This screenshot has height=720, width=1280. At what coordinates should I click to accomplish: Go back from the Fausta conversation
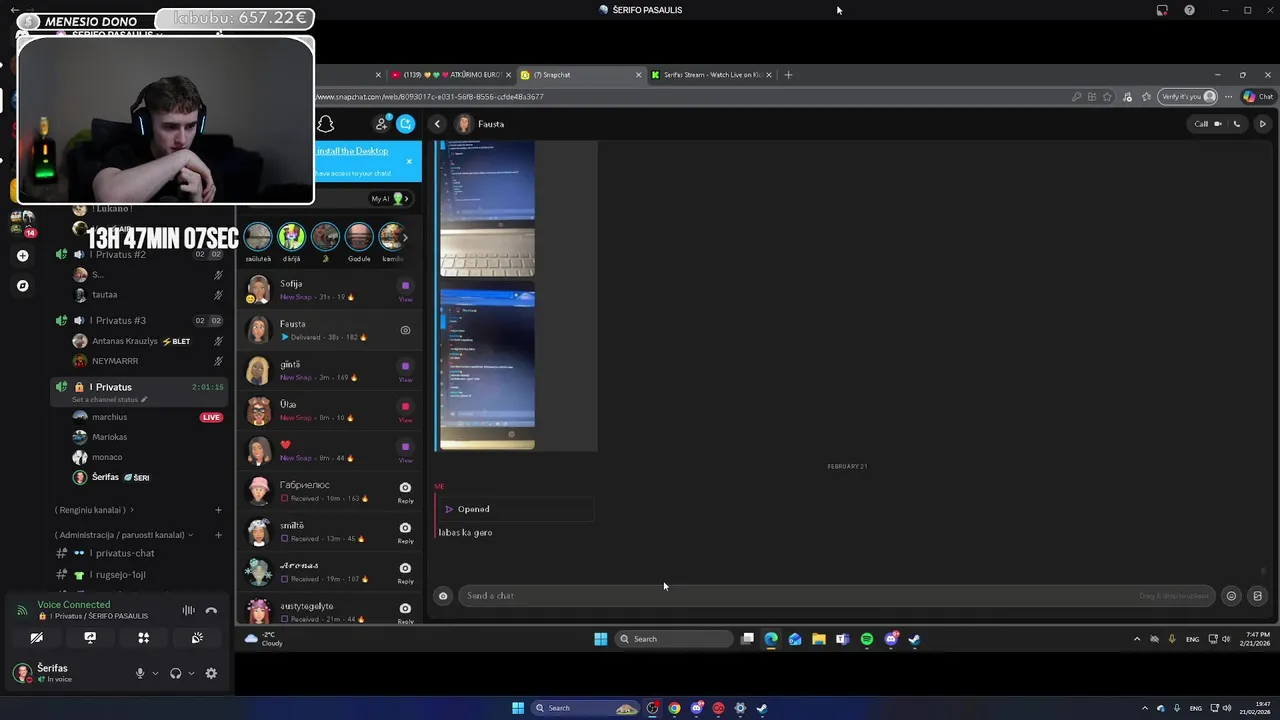437,124
